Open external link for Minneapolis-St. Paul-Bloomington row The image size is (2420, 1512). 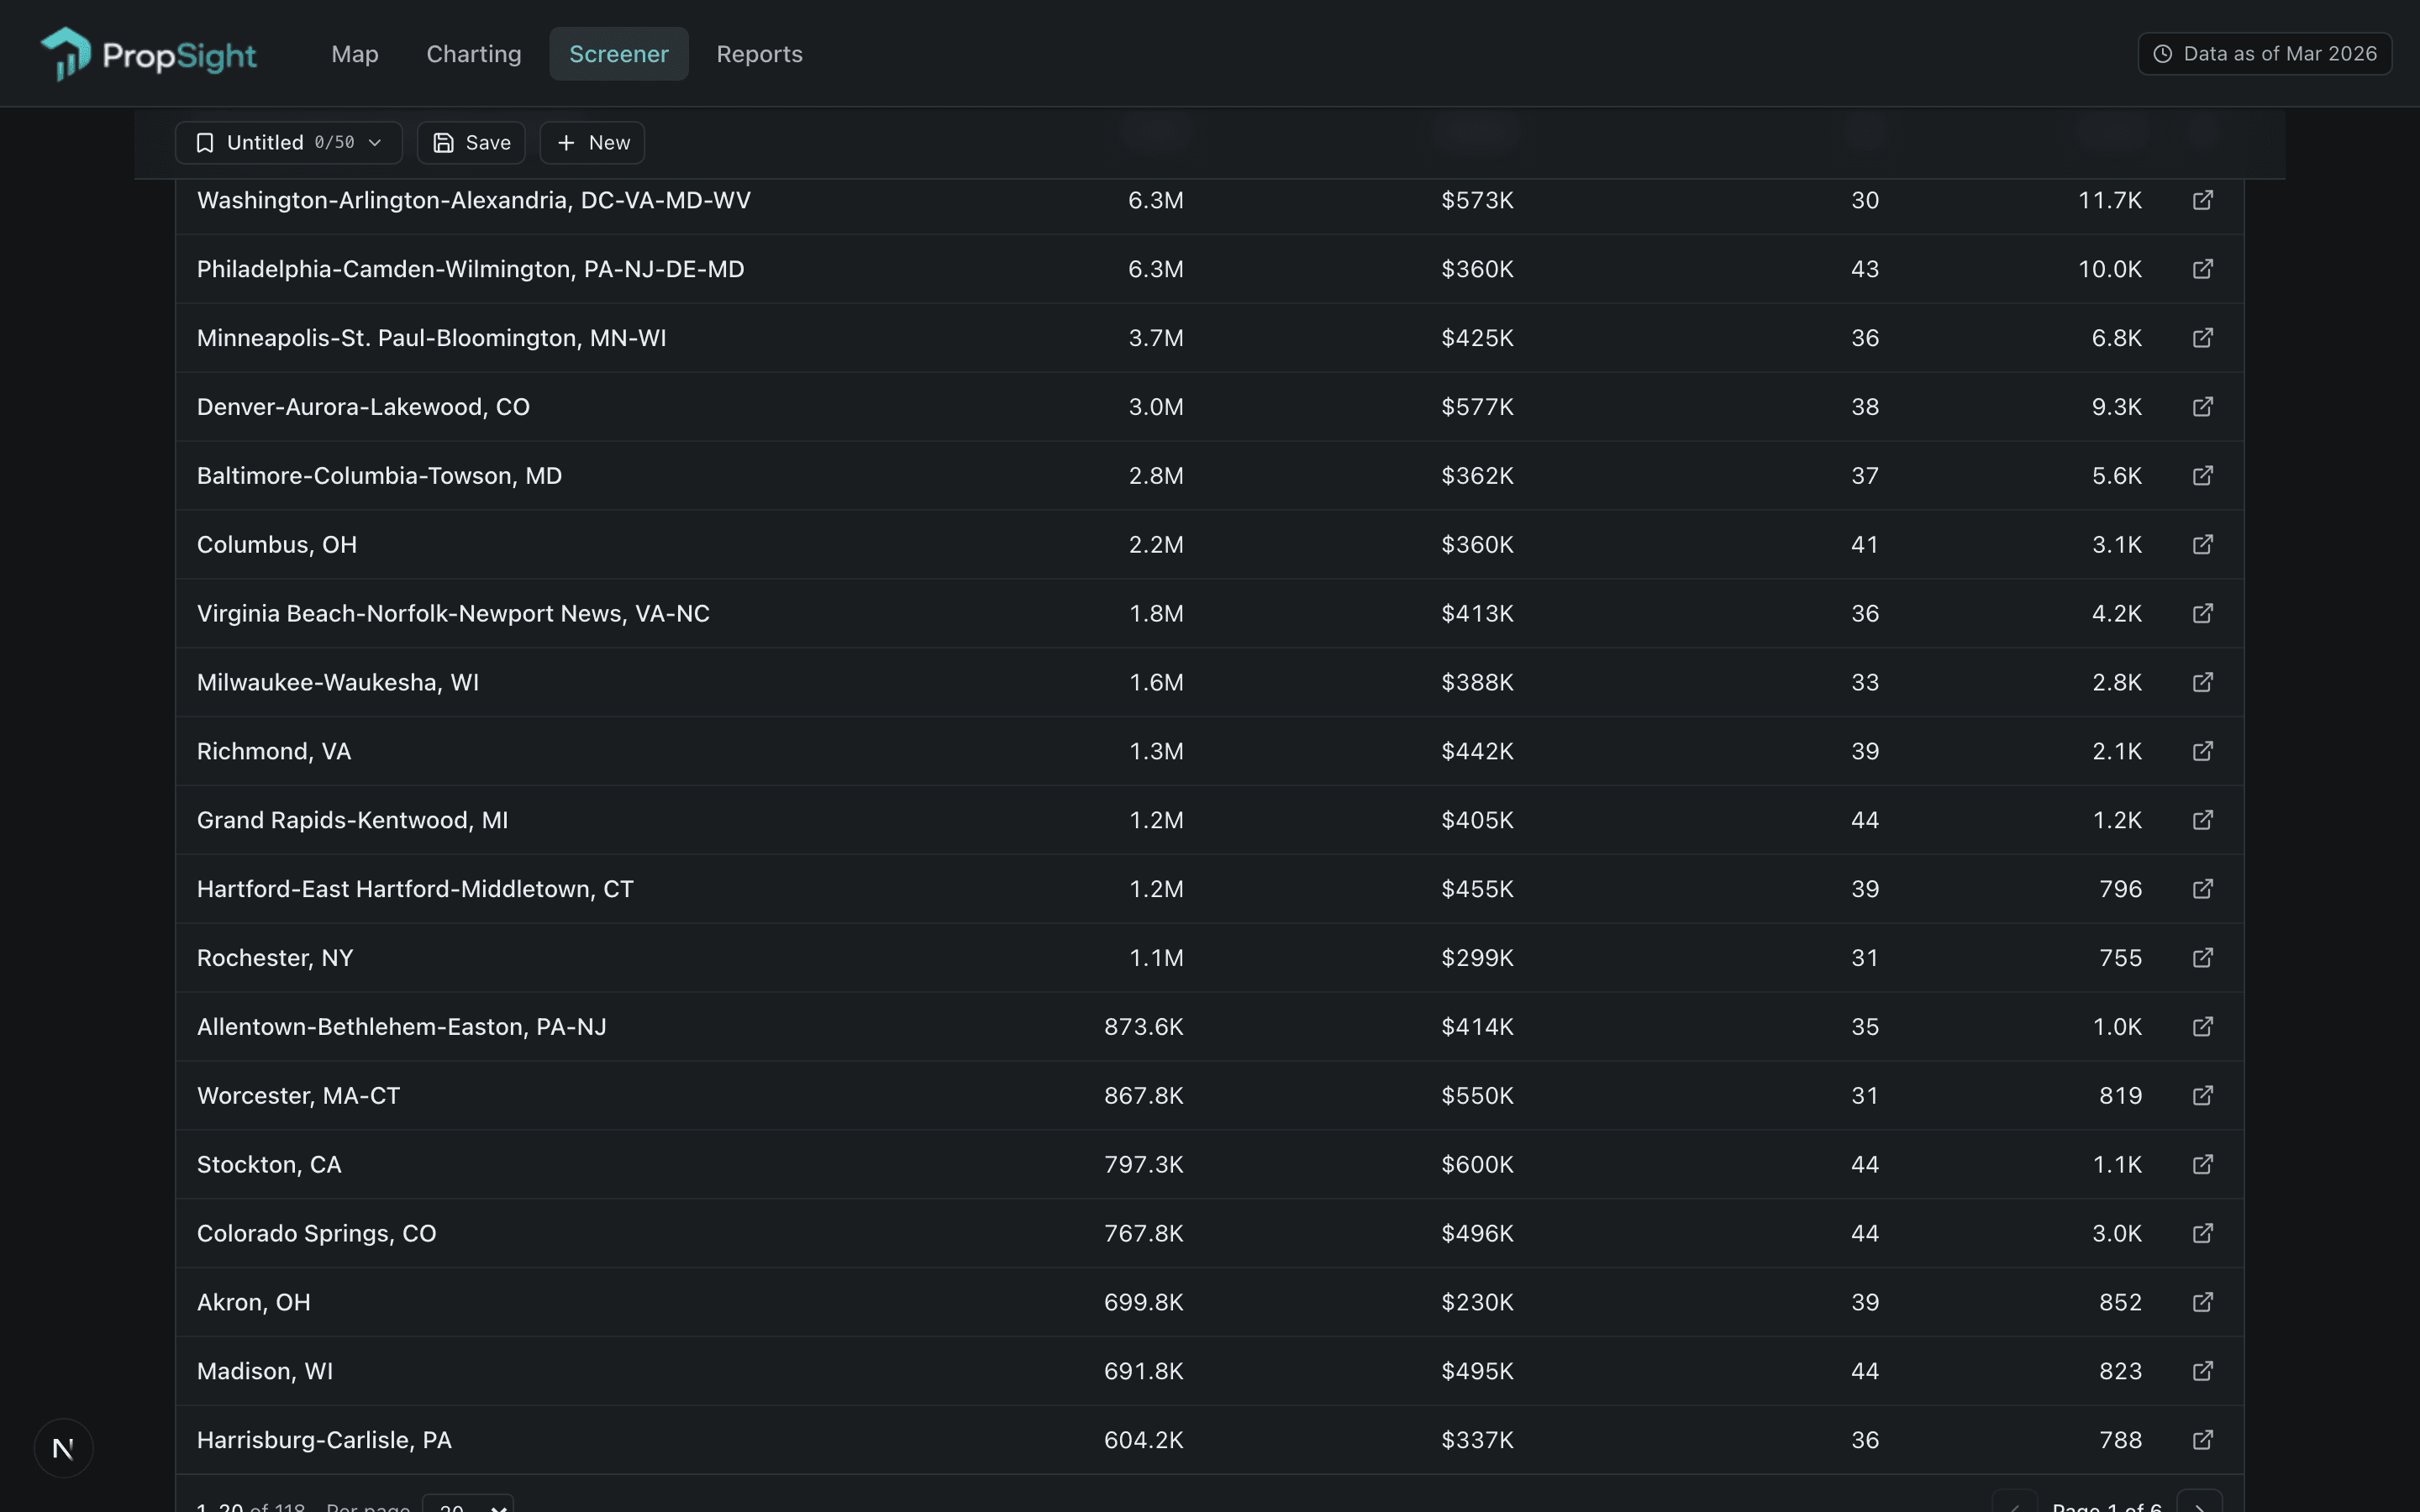2202,338
